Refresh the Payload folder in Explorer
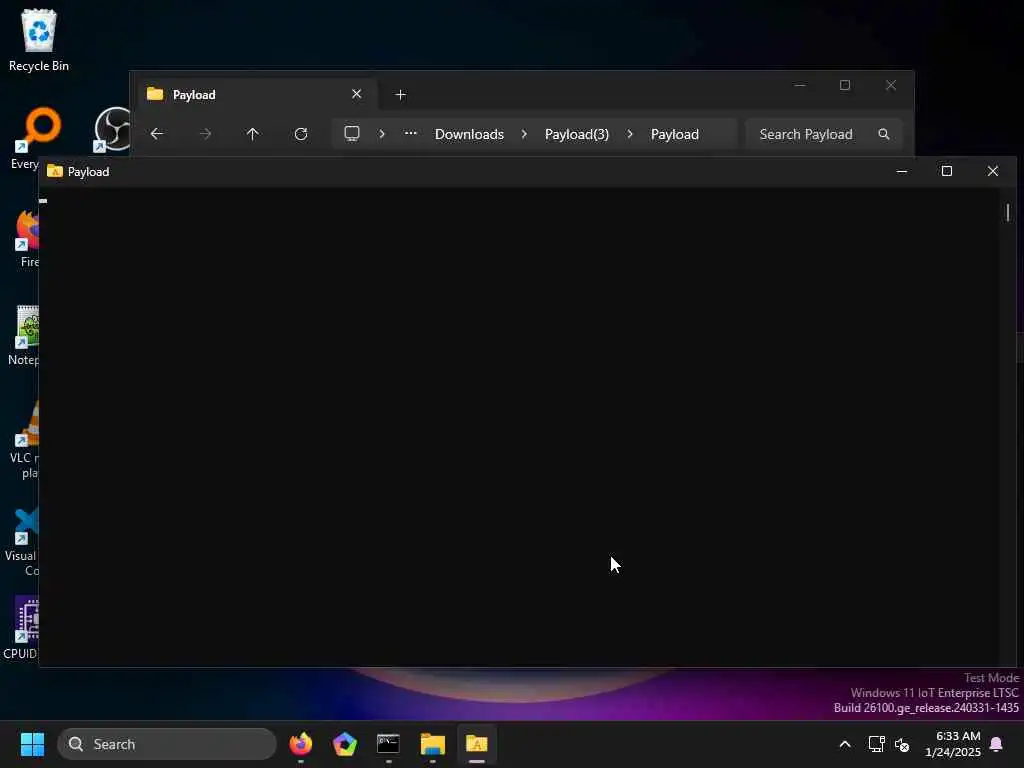1024x768 pixels. (301, 134)
